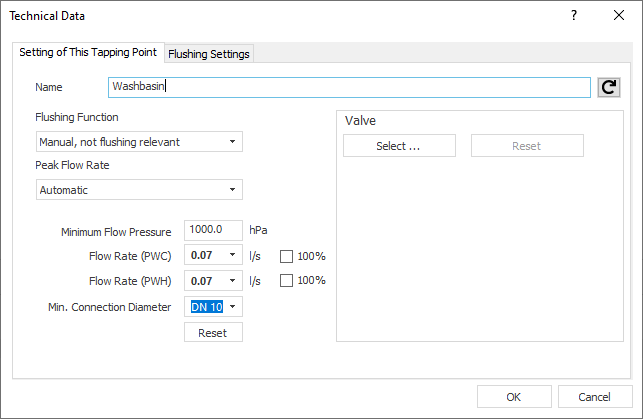
Task: Open the Flushing Function dropdown
Action: point(139,142)
